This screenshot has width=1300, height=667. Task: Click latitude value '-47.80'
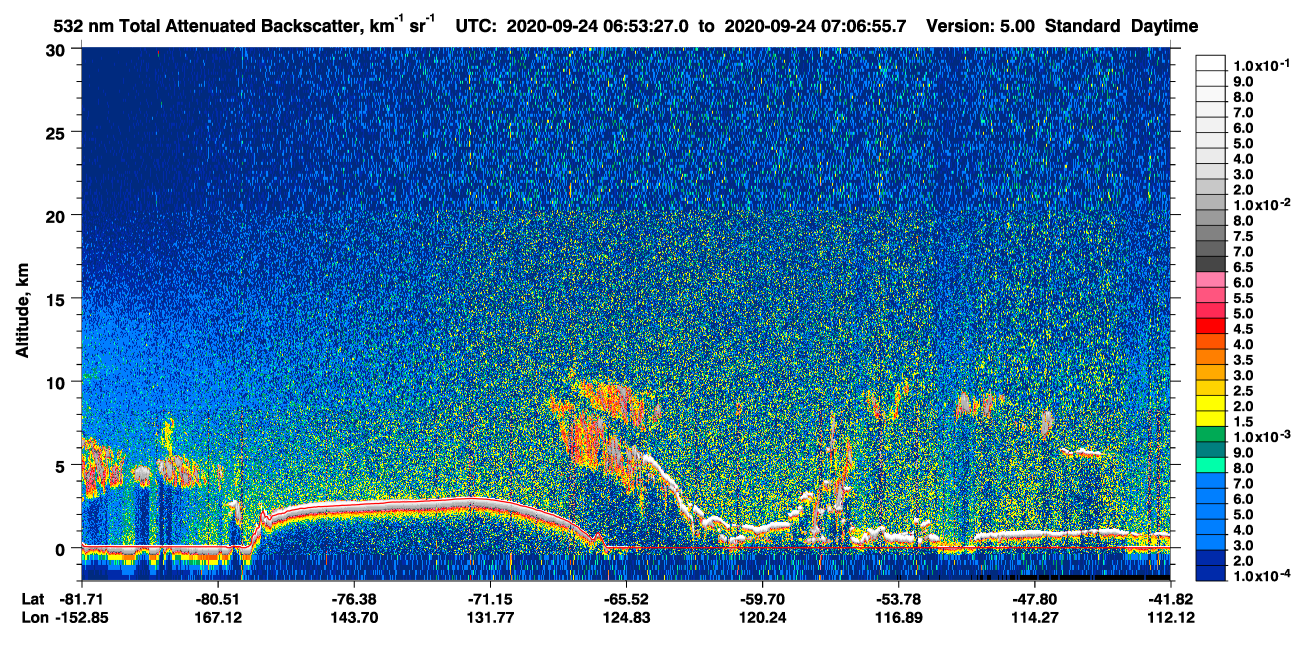click(x=1034, y=598)
